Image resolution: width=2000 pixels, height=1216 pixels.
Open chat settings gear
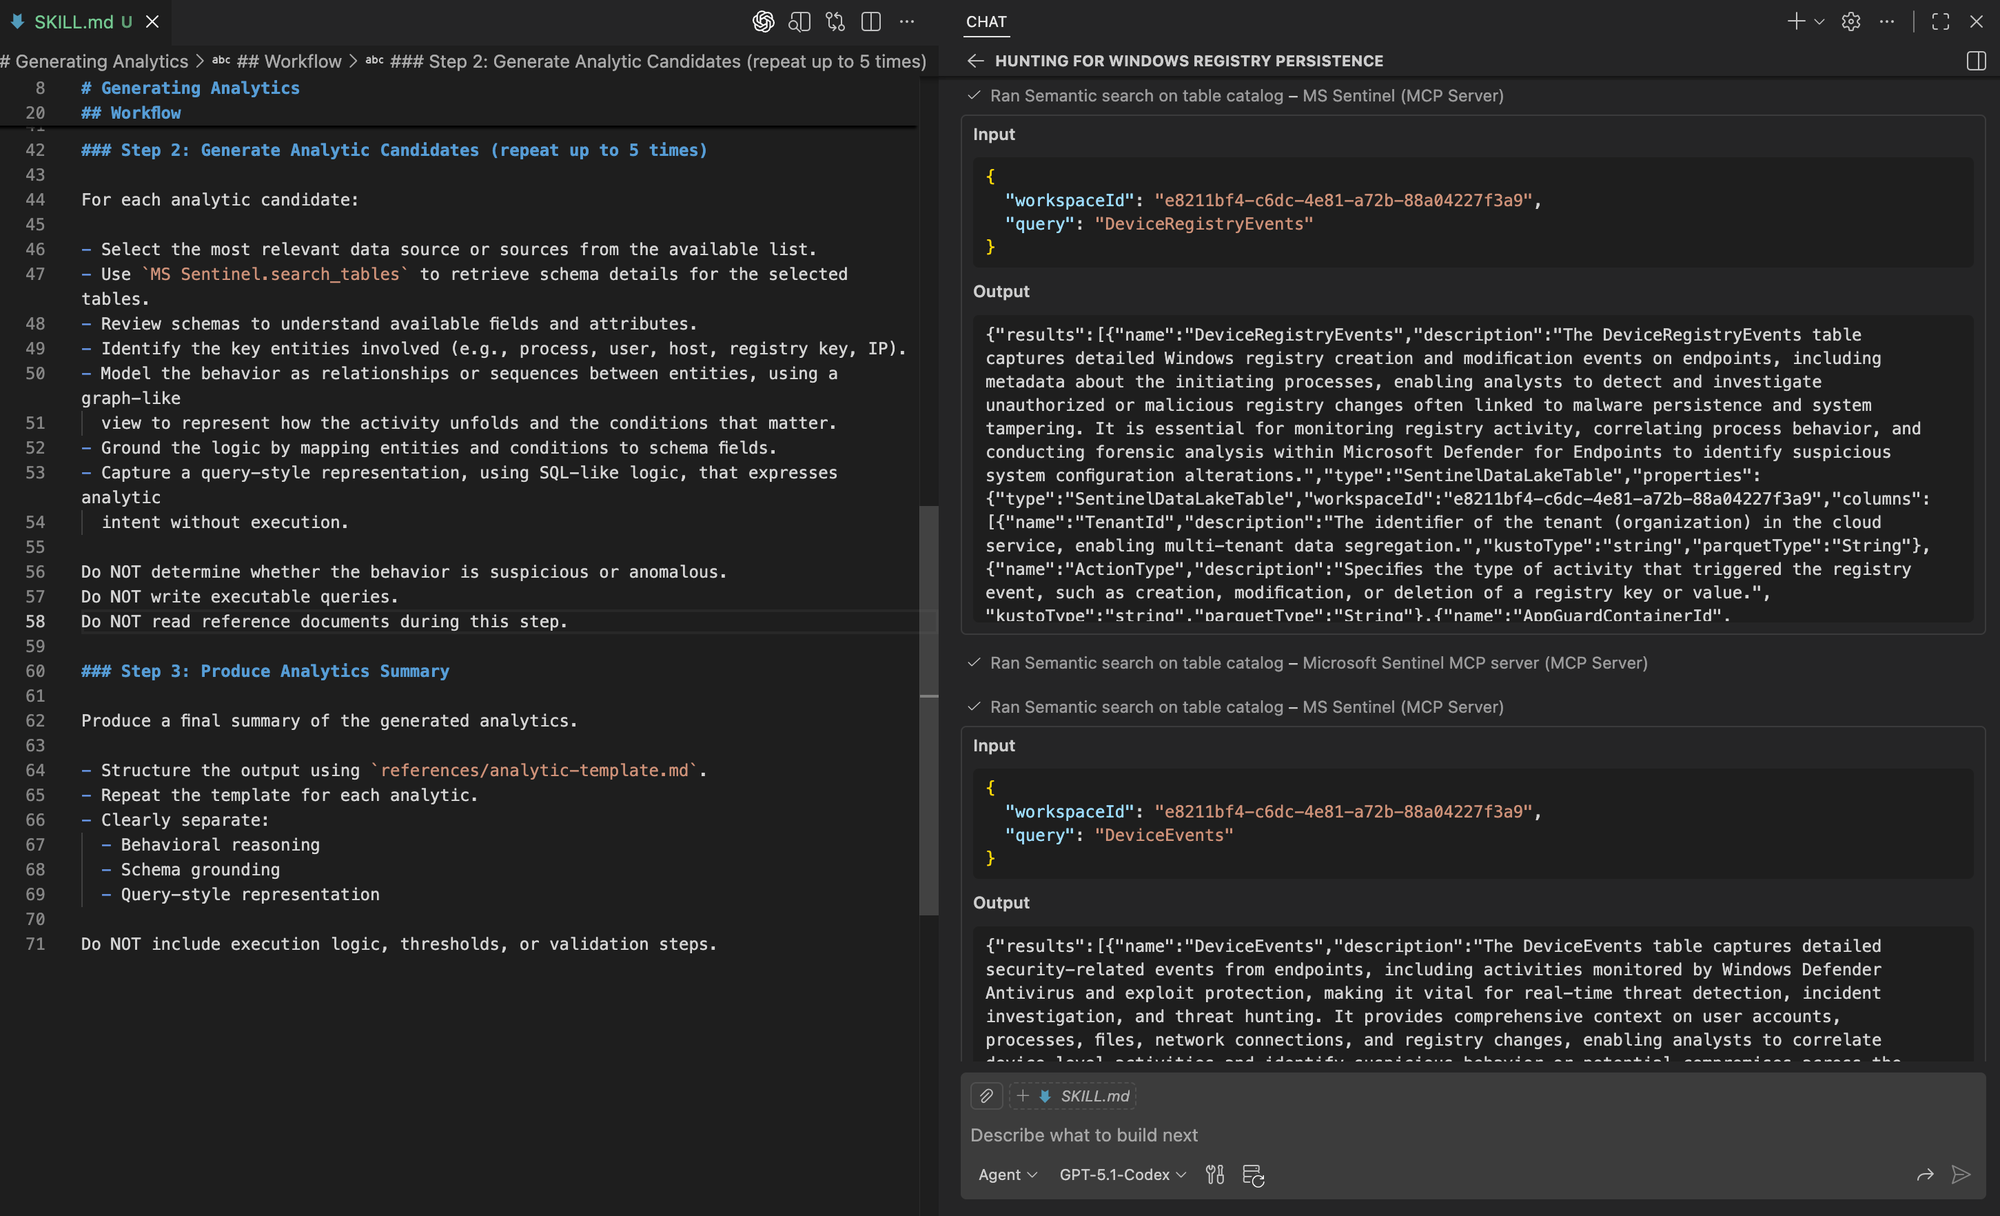click(1851, 21)
